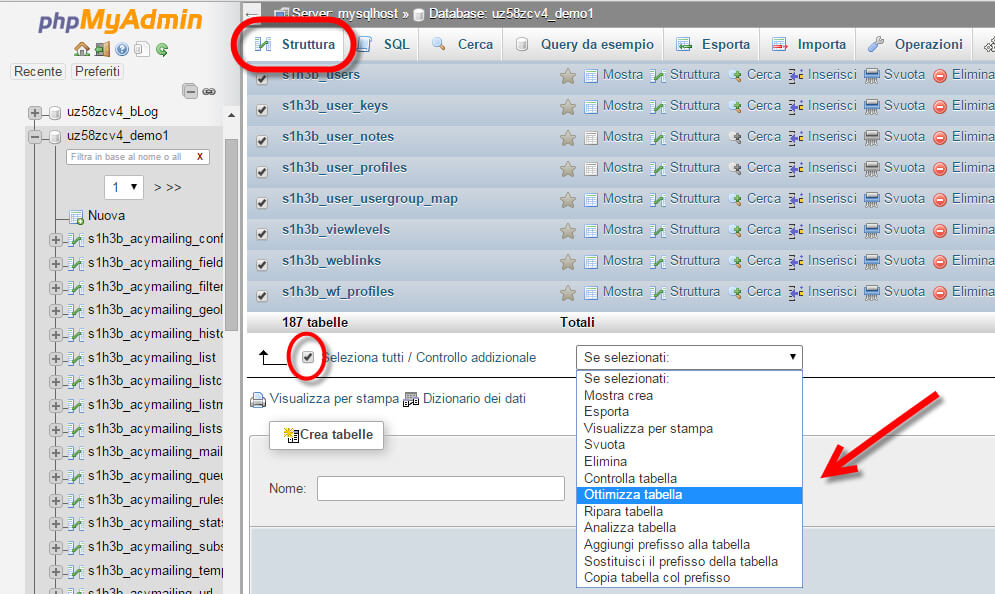Uncheck the s1h3b_wf_profiles row checkbox
The height and width of the screenshot is (594, 995).
[261, 291]
